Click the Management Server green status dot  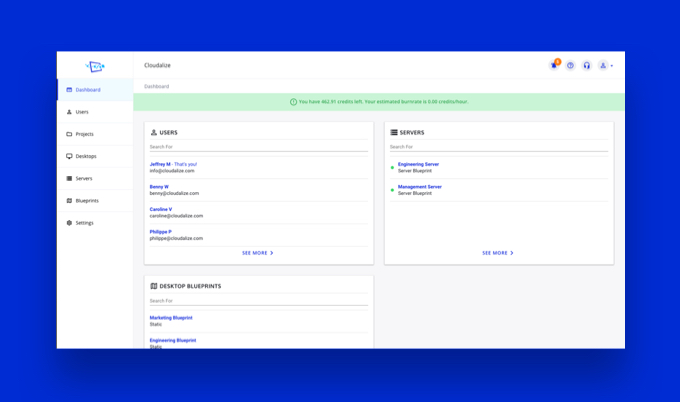coord(392,190)
